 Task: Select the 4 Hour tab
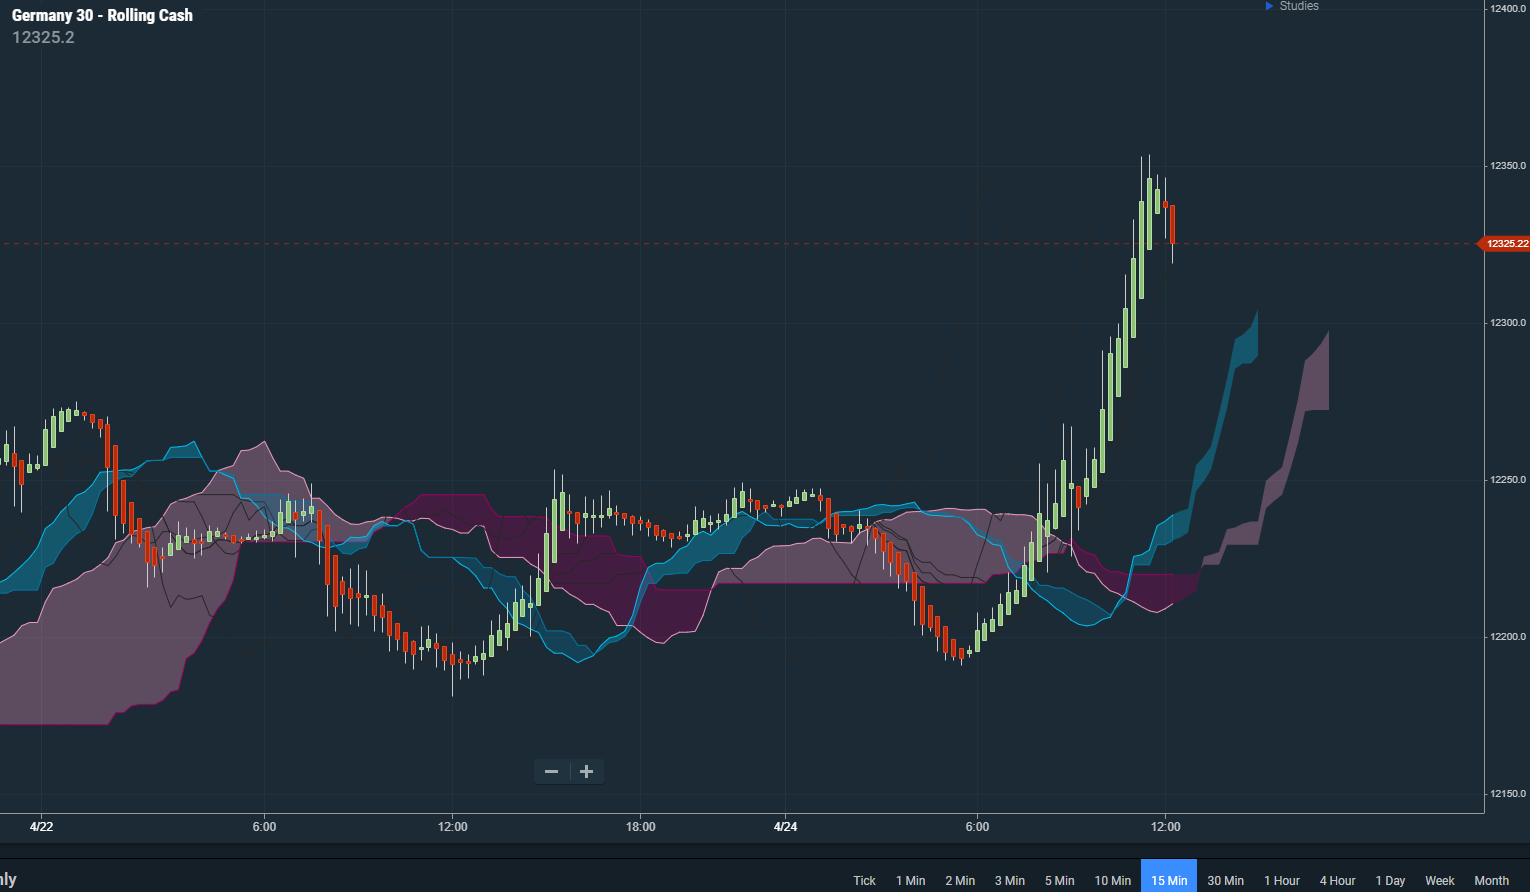click(x=1337, y=880)
